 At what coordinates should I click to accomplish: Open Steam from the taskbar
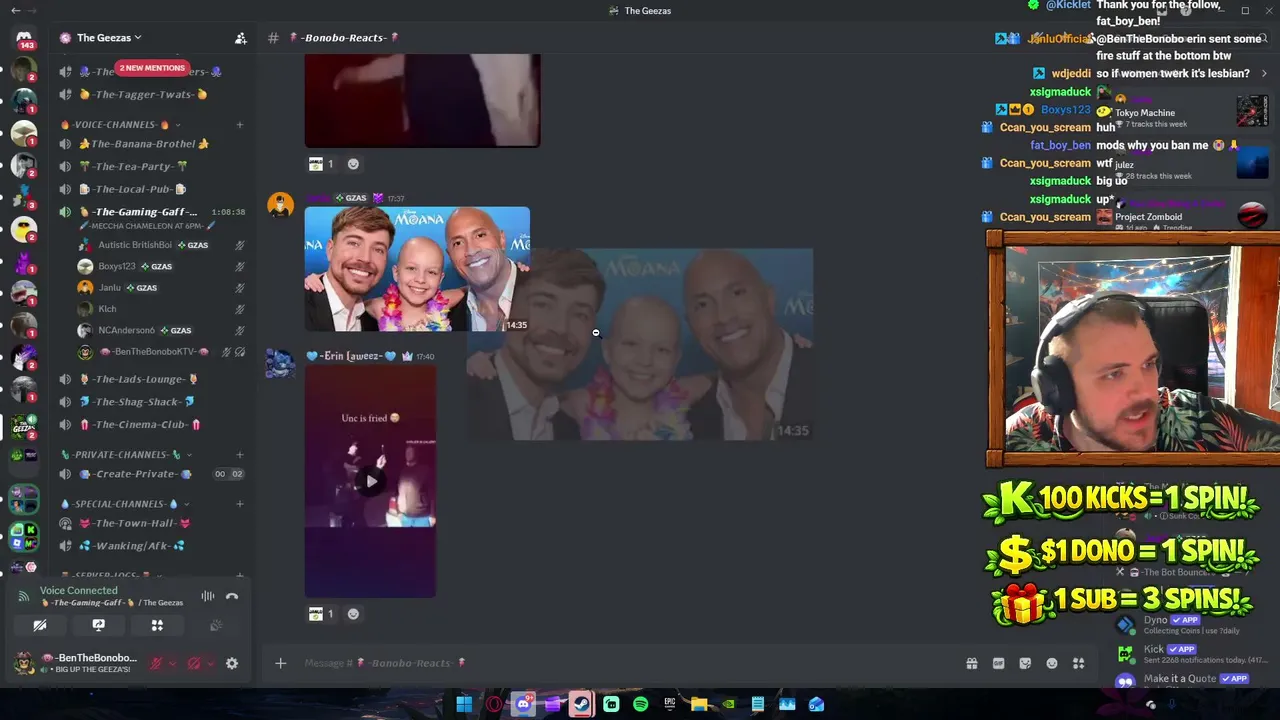581,705
